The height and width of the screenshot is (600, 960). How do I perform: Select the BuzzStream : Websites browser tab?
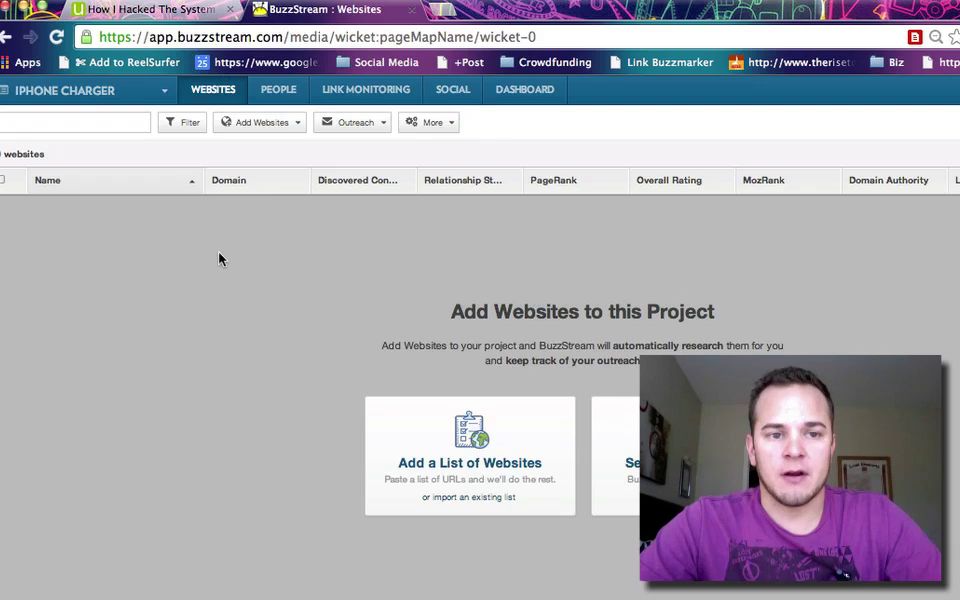[x=324, y=9]
